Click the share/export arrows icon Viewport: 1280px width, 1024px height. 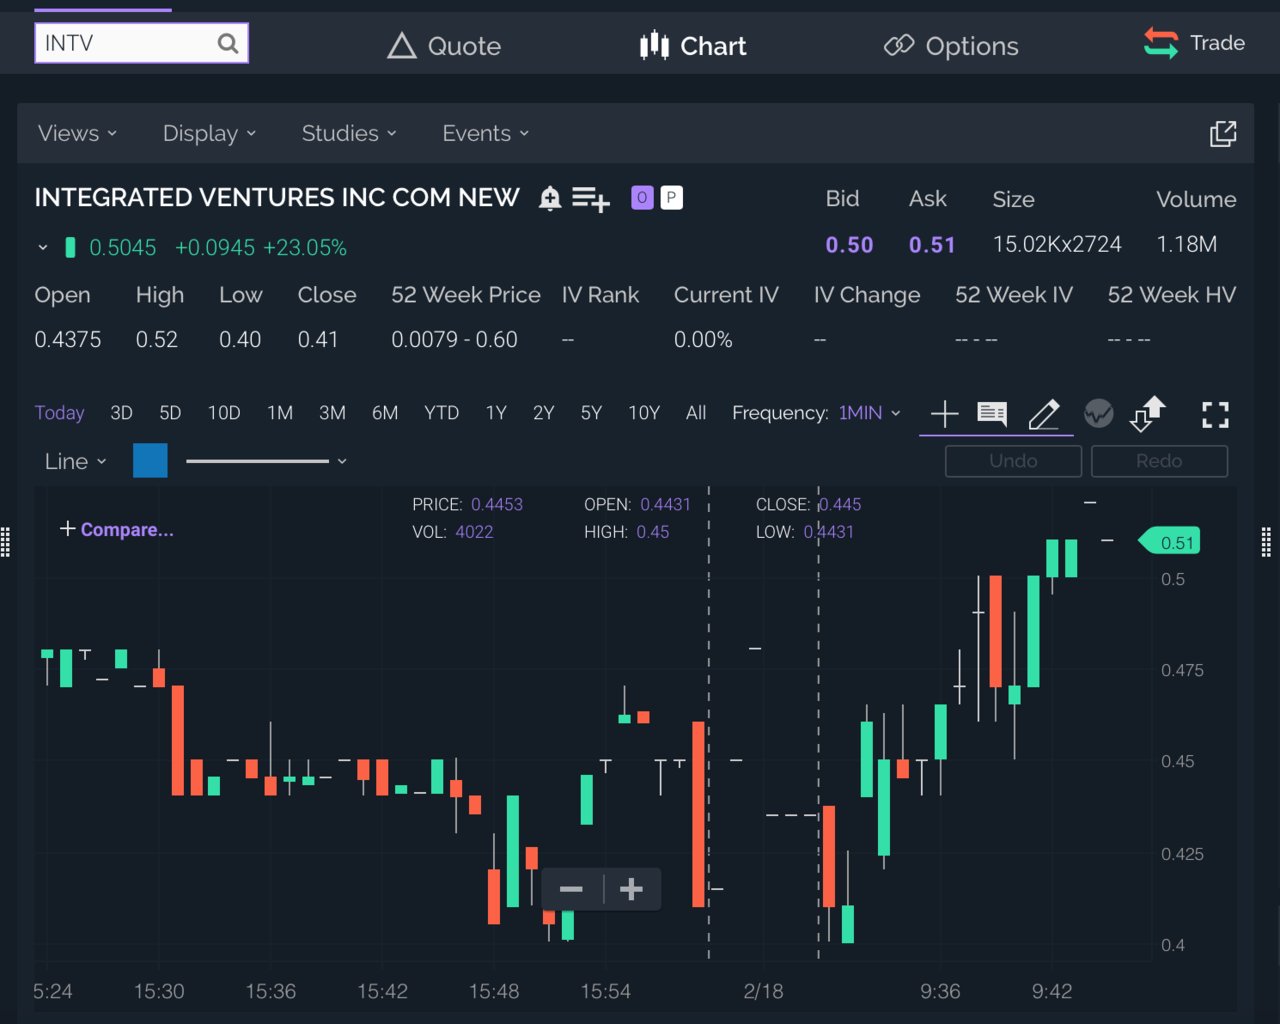(x=1148, y=413)
